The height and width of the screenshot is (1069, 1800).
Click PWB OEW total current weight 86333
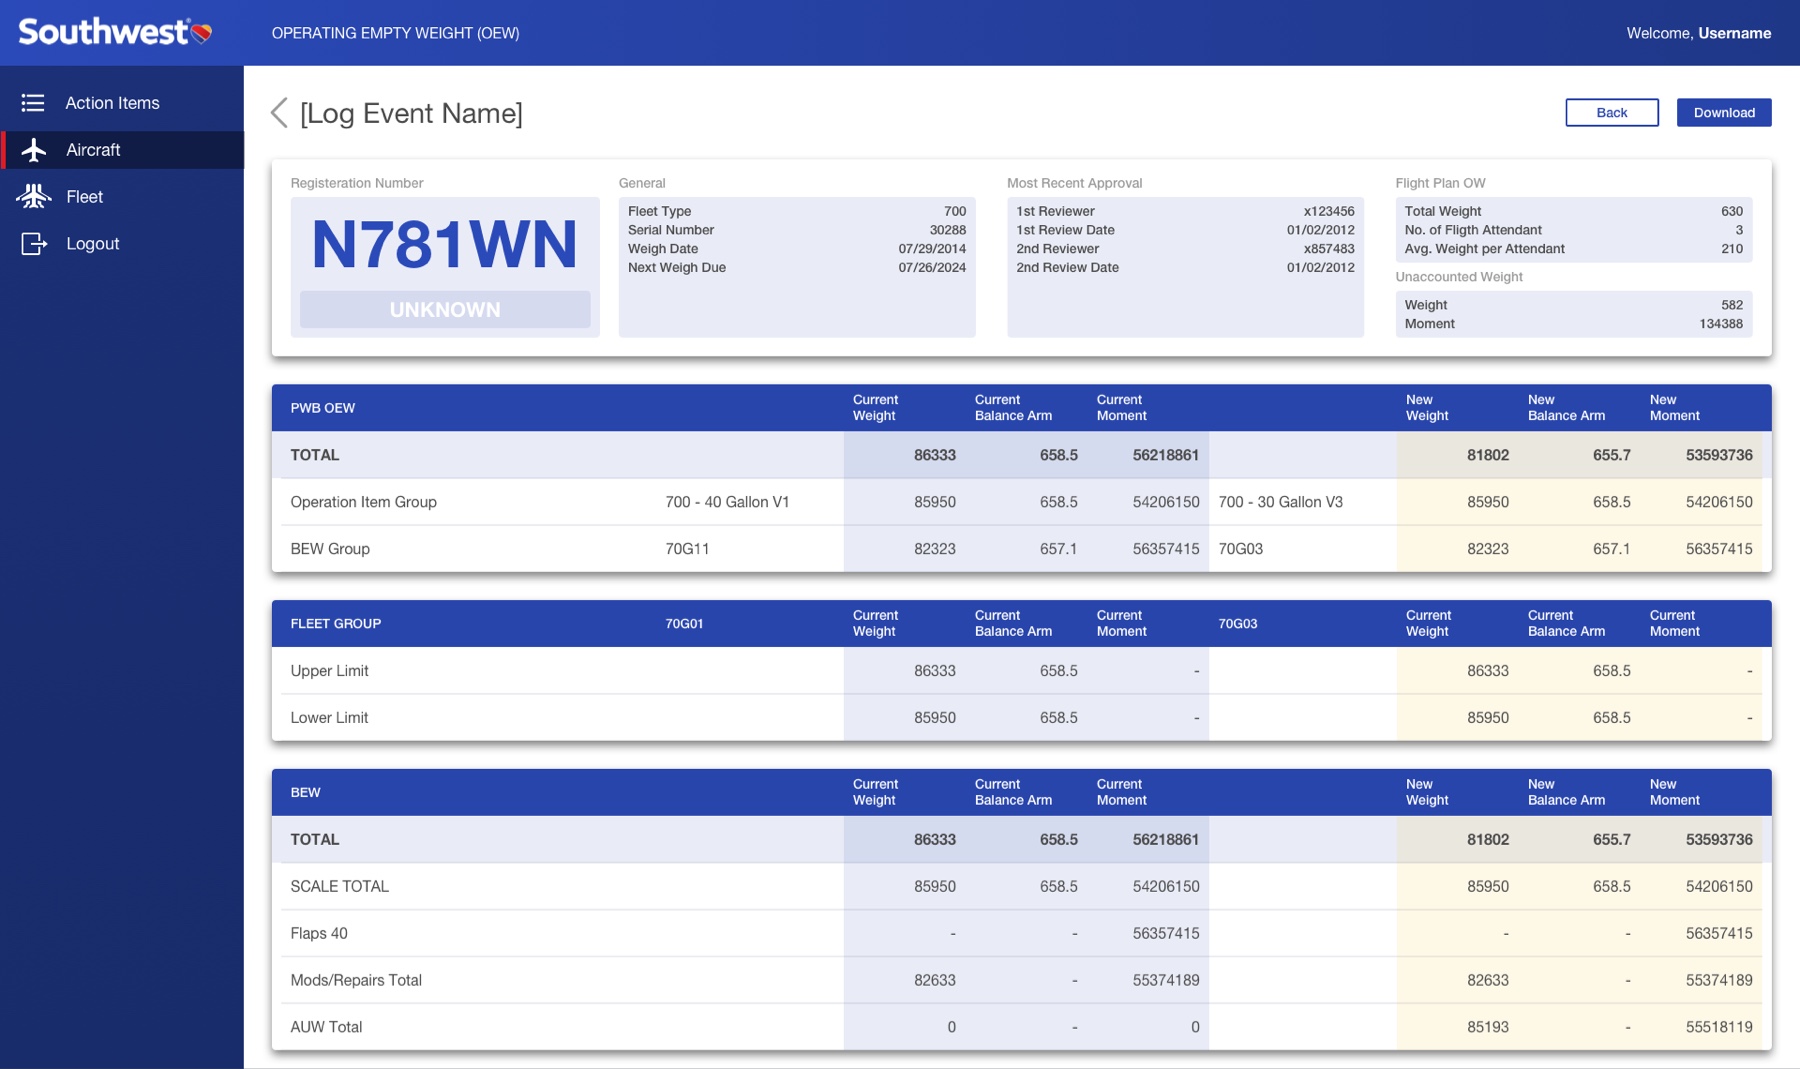tap(935, 455)
